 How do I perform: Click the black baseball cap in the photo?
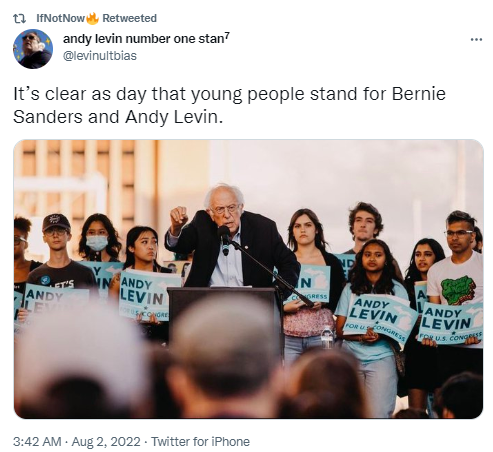tap(56, 222)
